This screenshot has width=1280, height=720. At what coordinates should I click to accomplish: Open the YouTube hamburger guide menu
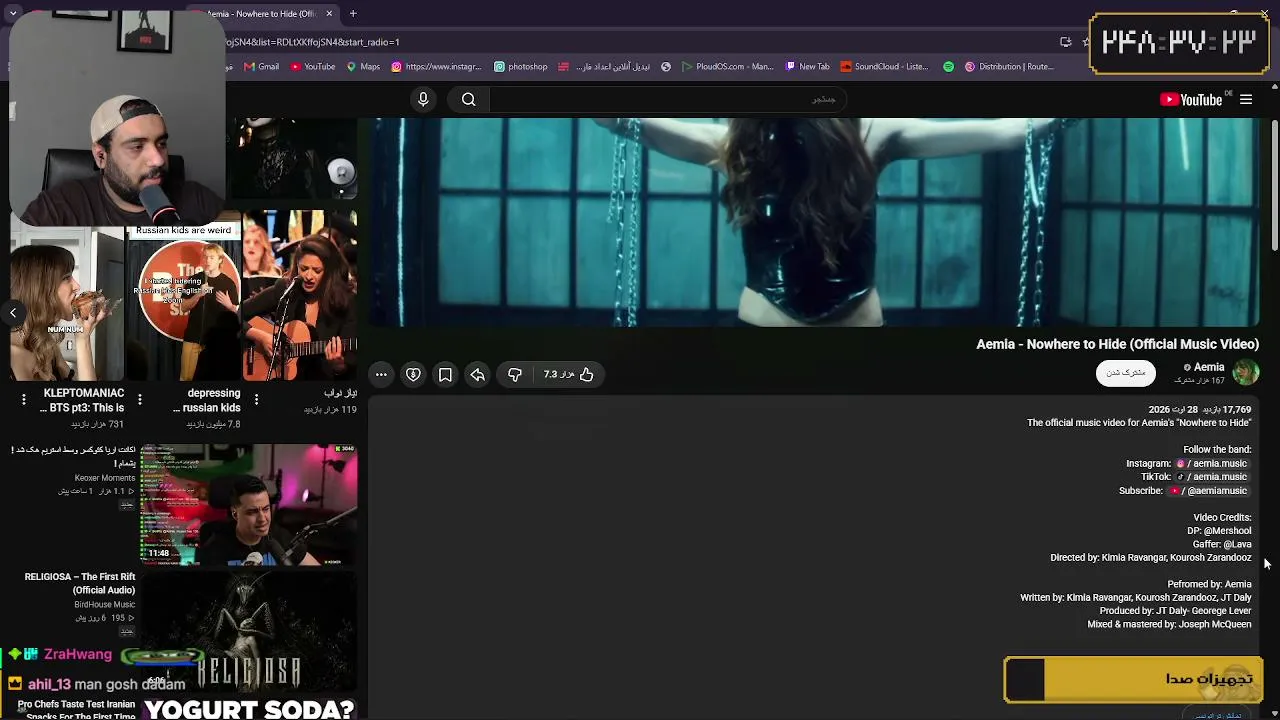coord(1246,99)
